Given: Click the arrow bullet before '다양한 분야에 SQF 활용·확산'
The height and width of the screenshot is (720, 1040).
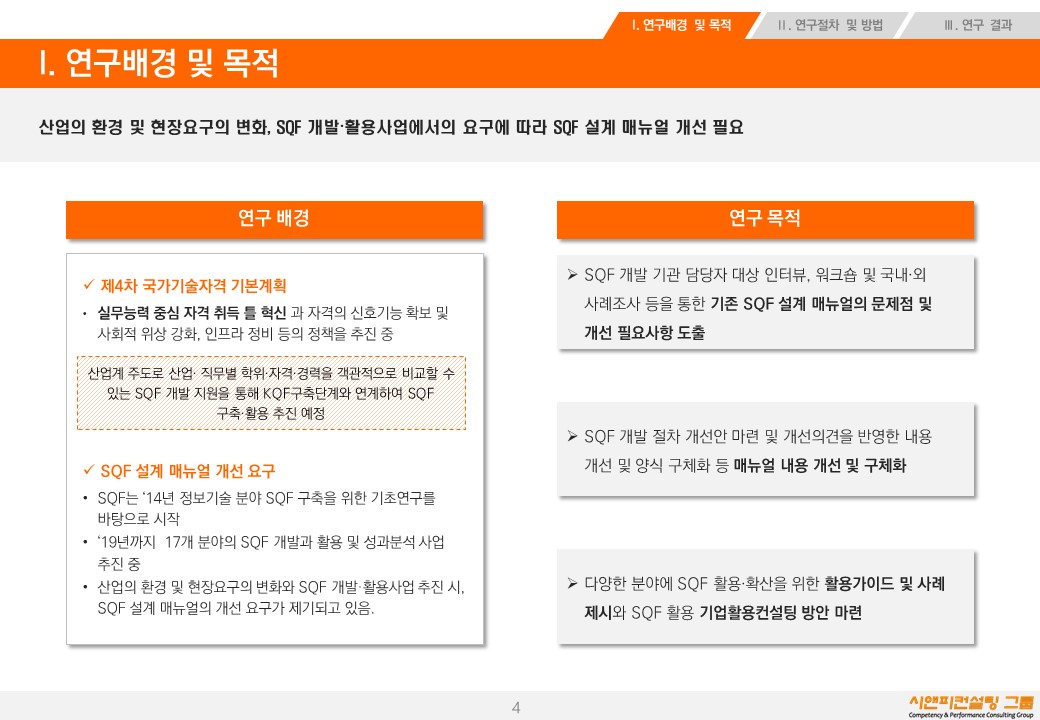Looking at the screenshot, I should (572, 583).
